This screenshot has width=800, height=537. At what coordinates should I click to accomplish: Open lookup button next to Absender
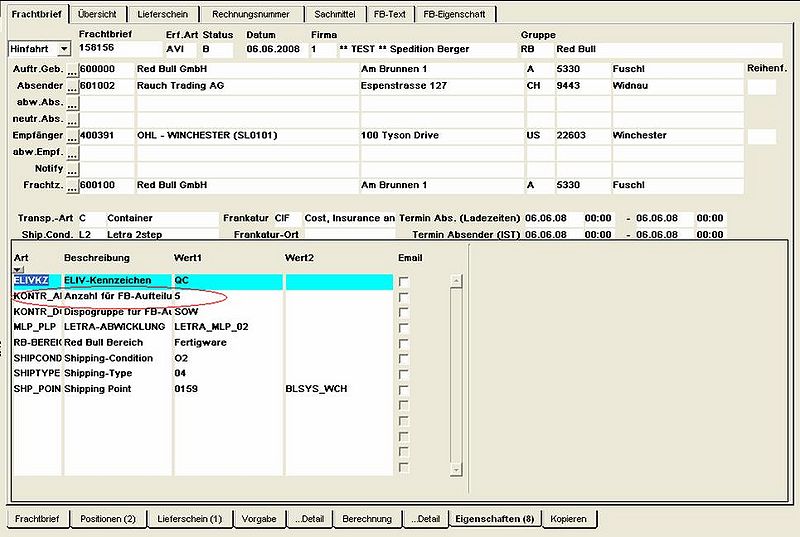(x=72, y=87)
